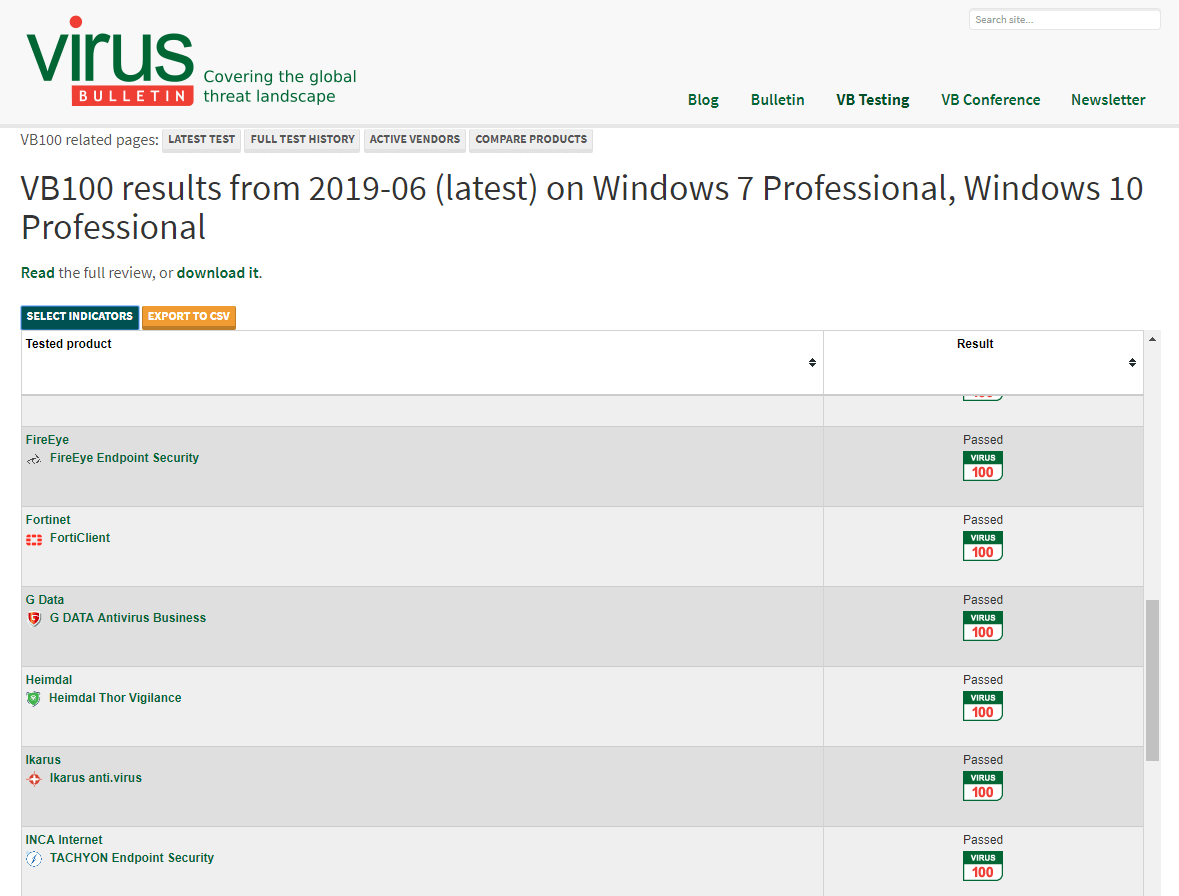Click the TACHYON Endpoint Security icon
The image size is (1179, 896).
(x=34, y=858)
